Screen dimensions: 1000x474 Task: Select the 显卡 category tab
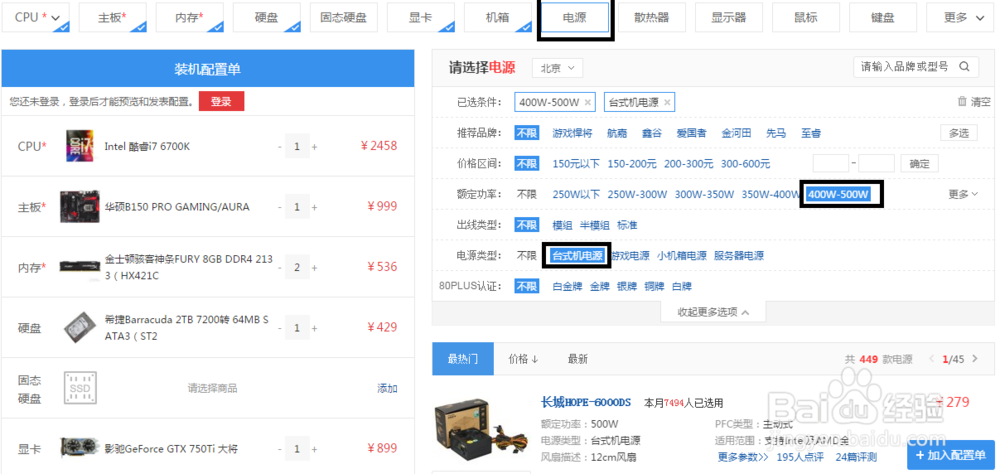[421, 18]
